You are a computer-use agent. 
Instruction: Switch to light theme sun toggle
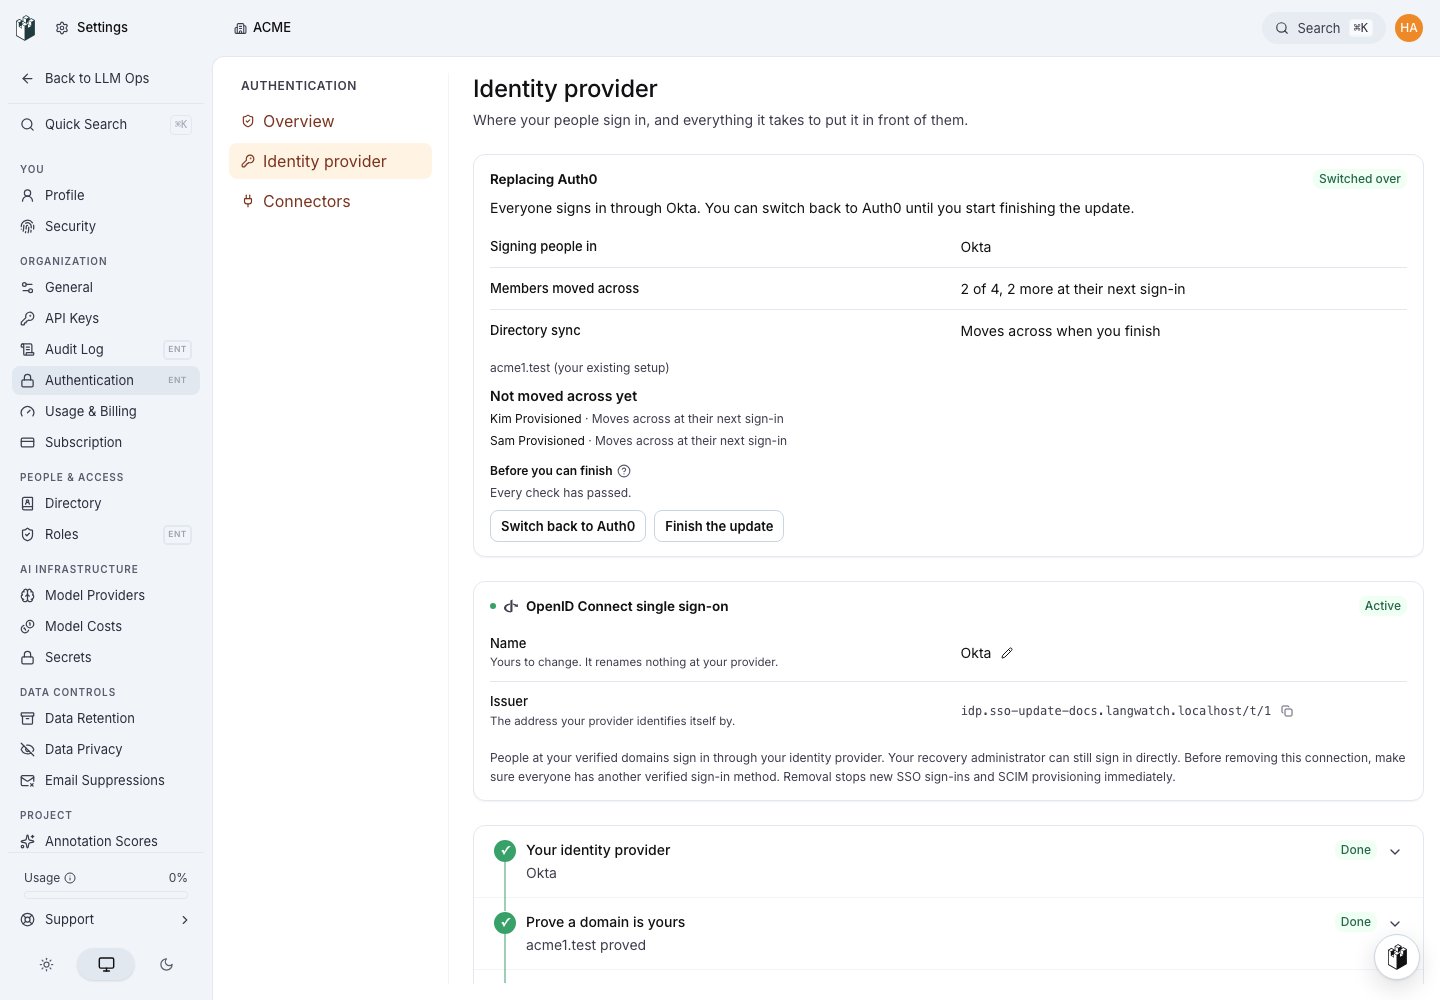click(46, 965)
